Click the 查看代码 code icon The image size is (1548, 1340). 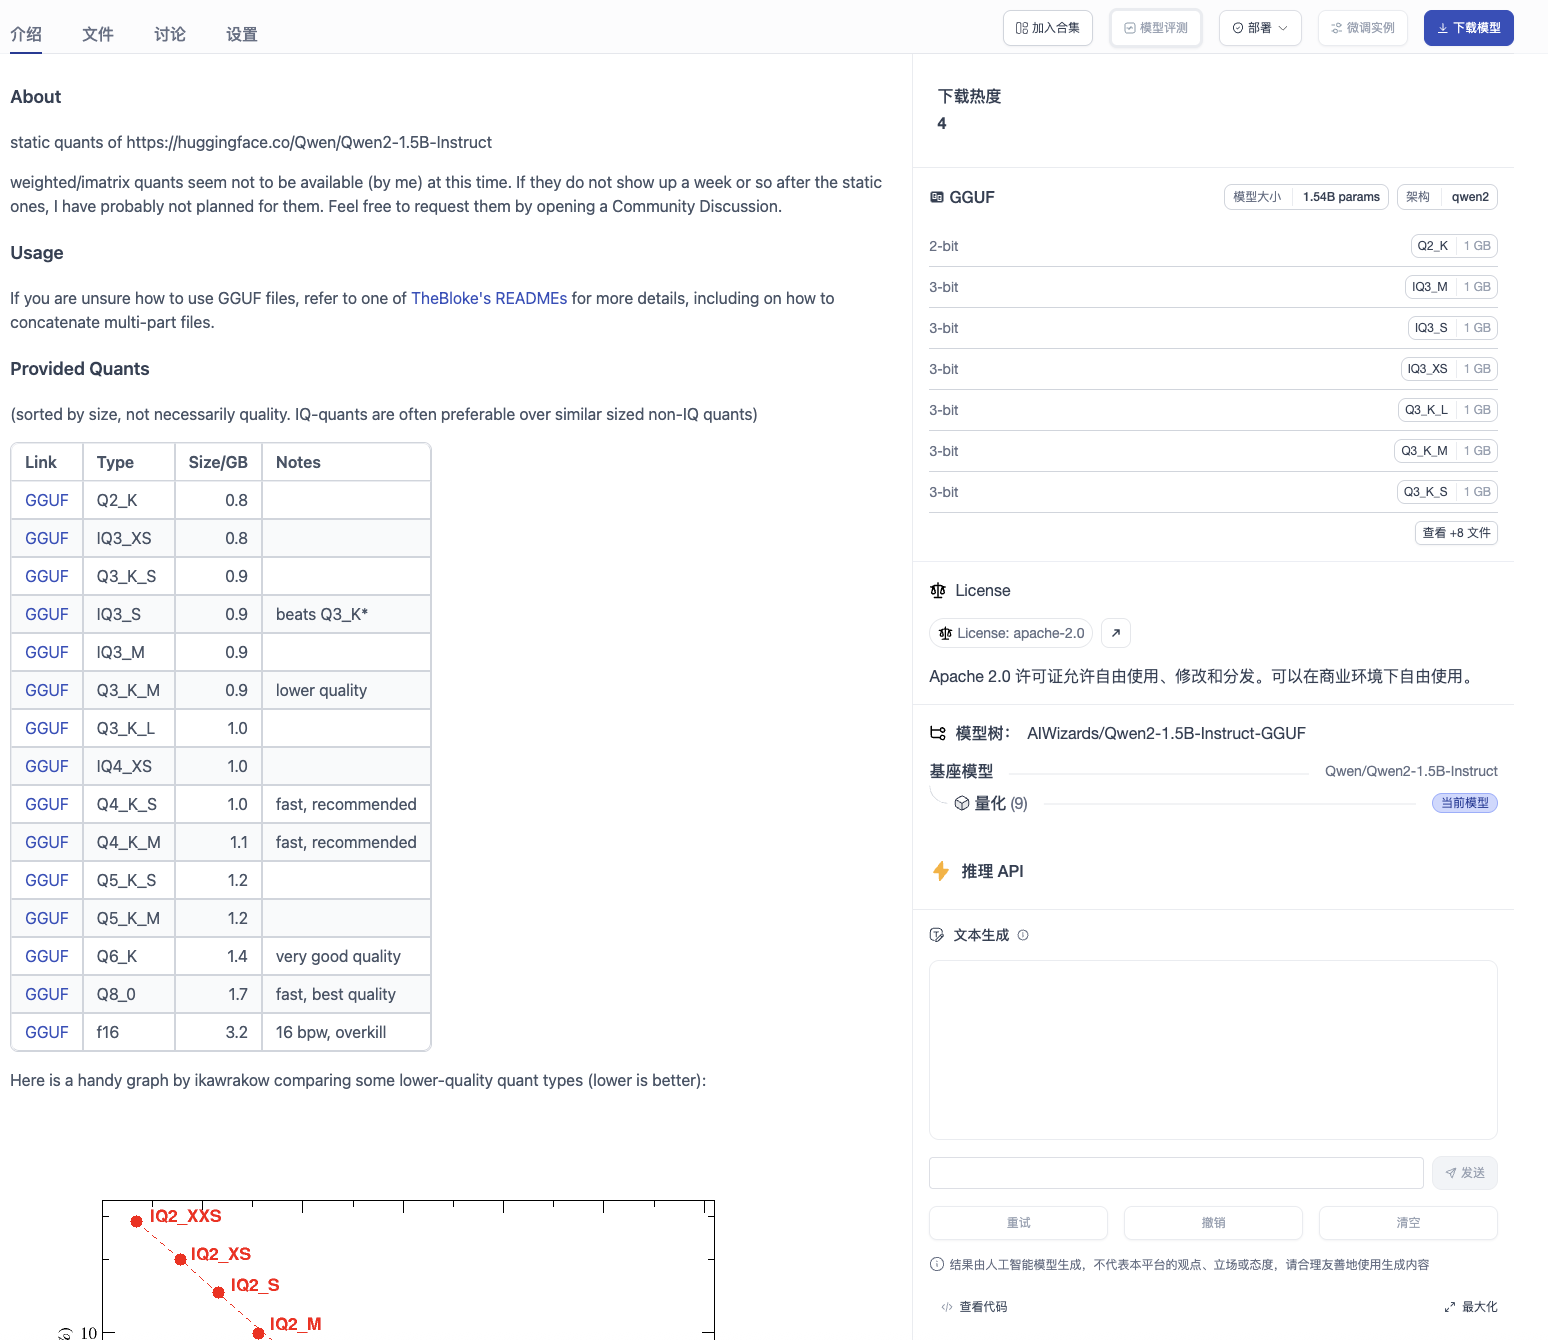[946, 1307]
